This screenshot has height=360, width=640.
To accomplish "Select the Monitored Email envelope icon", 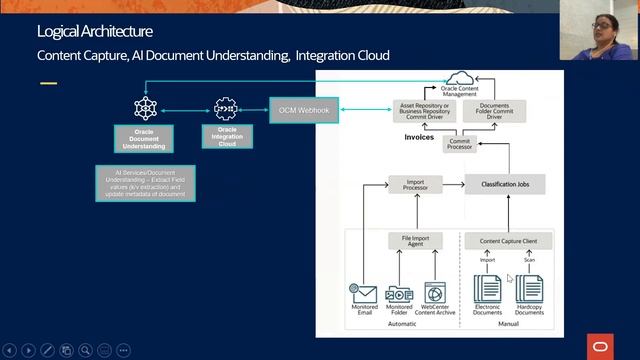I will tap(363, 293).
